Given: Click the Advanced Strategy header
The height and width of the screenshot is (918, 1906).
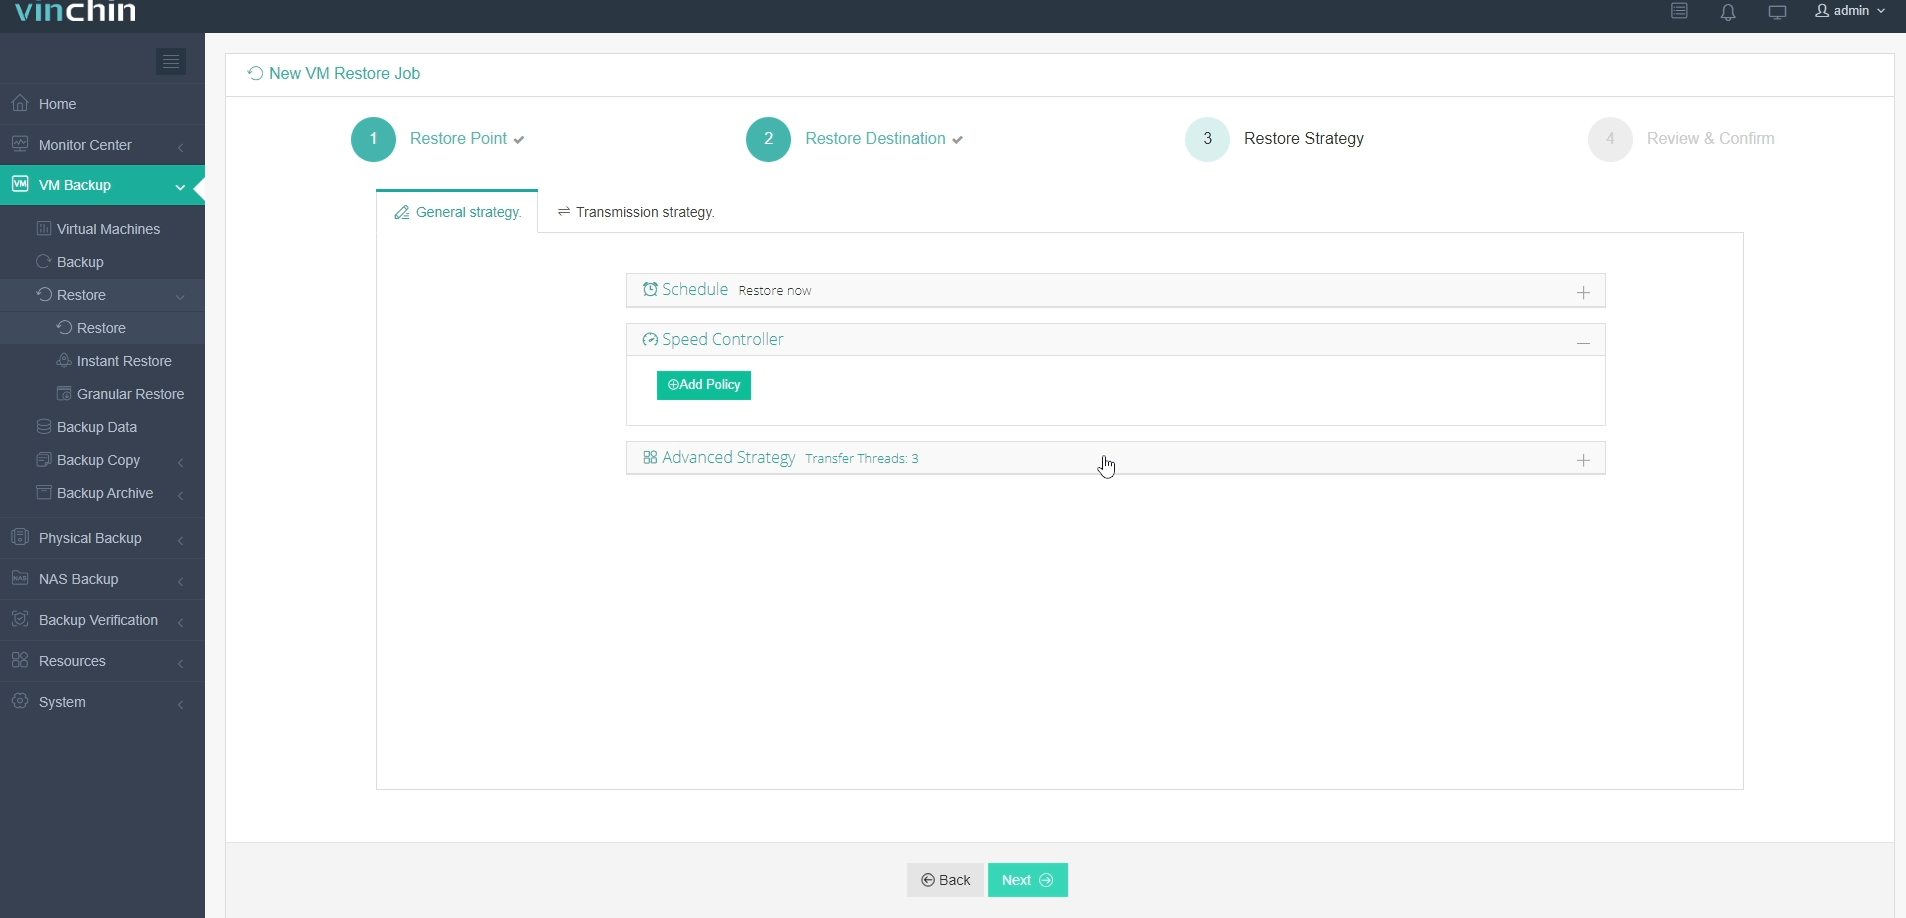Looking at the screenshot, I should point(1115,458).
